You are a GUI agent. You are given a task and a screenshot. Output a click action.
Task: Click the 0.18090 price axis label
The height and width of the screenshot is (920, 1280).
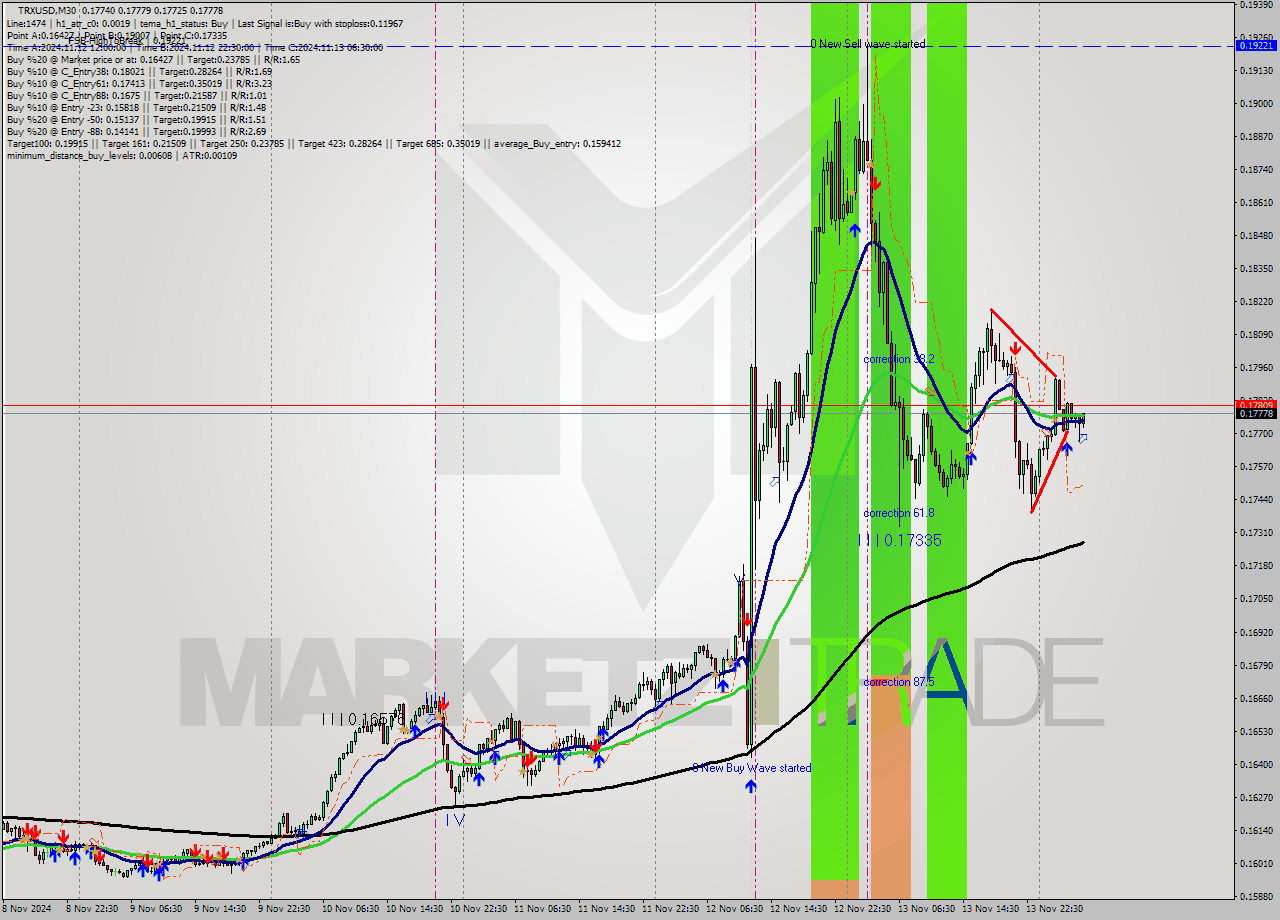click(1256, 335)
